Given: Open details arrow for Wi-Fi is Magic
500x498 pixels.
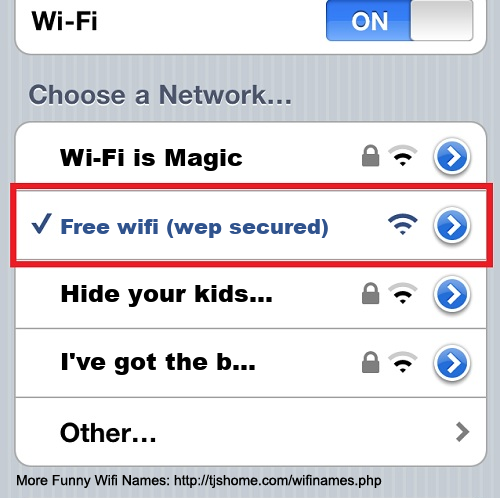Looking at the screenshot, I should 452,157.
